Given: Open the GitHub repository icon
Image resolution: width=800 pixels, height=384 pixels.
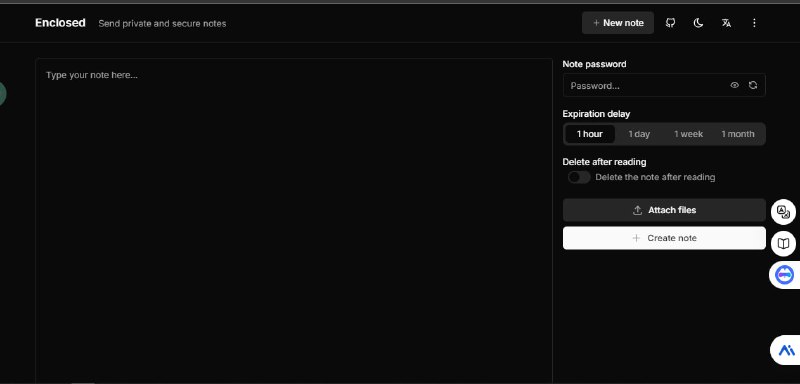Looking at the screenshot, I should tap(670, 23).
